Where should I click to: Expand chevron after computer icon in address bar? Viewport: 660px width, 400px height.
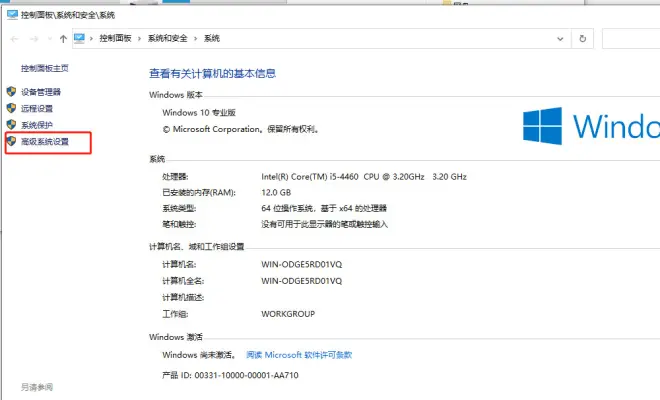(x=91, y=39)
